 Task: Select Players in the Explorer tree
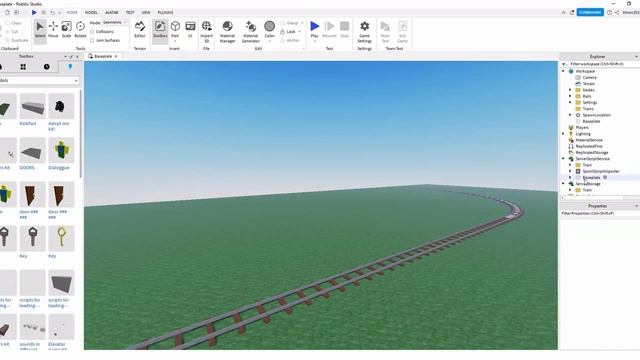coord(582,128)
